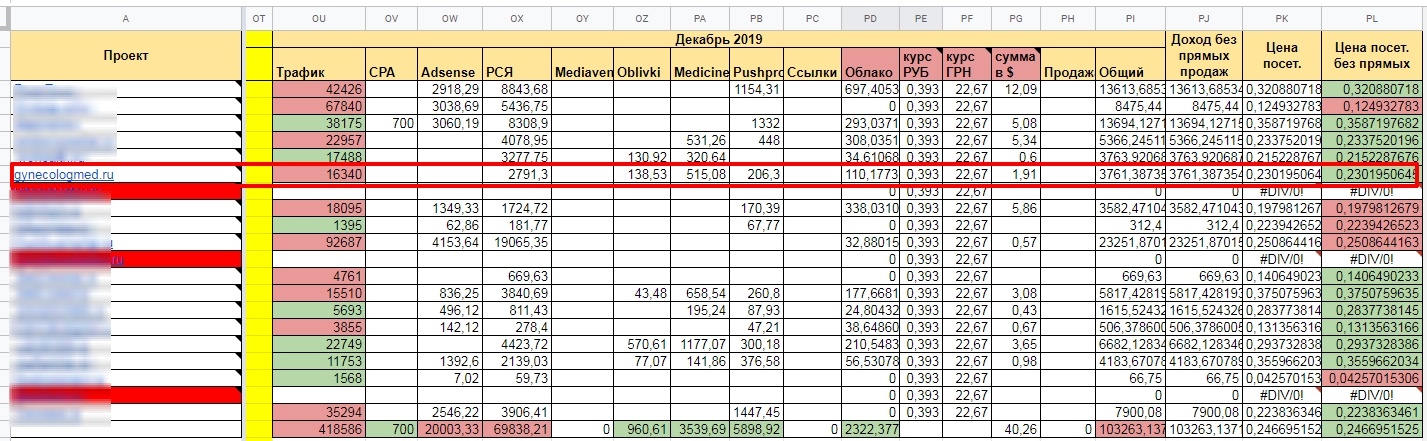Select сумма в $ cell 12,09
Screen dimensions: 1427x441
[x=1015, y=90]
